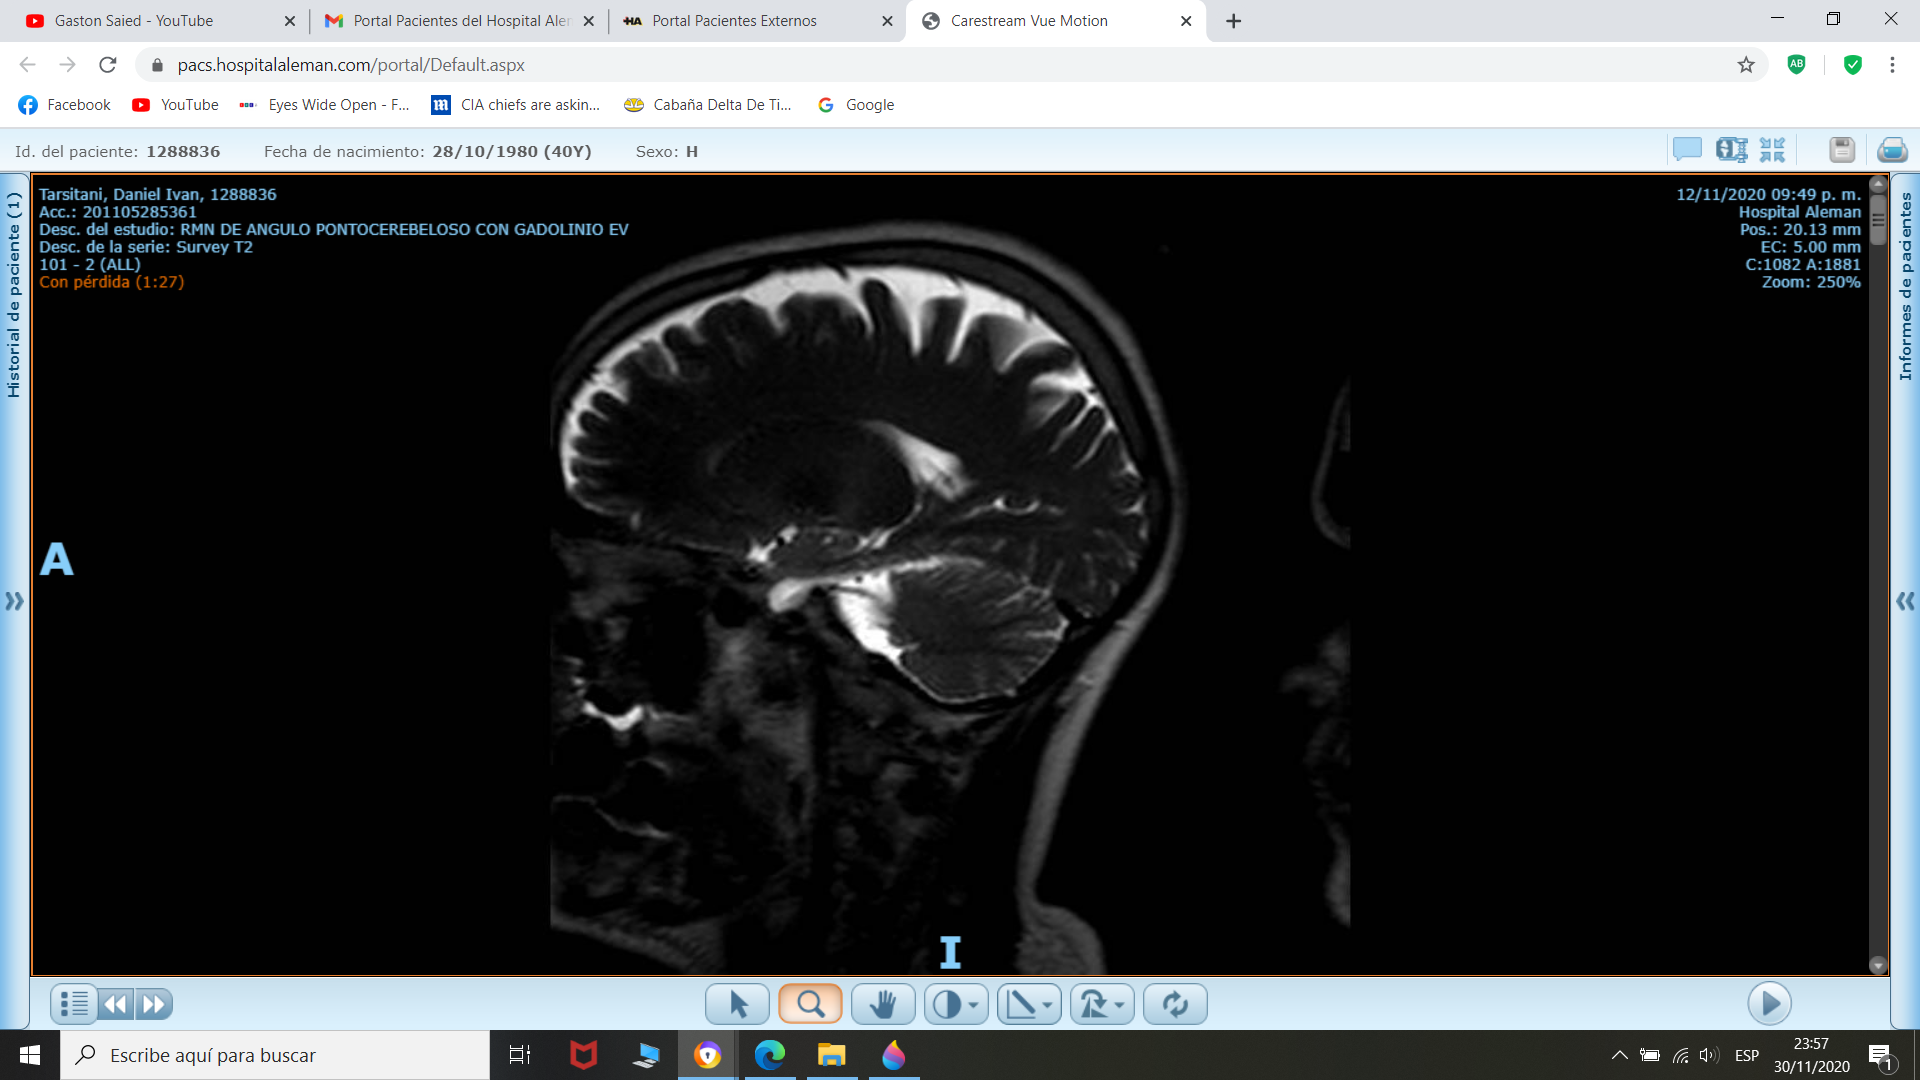Open the CIA chiefs are askin bookmark
The image size is (1920, 1080).
tap(516, 105)
